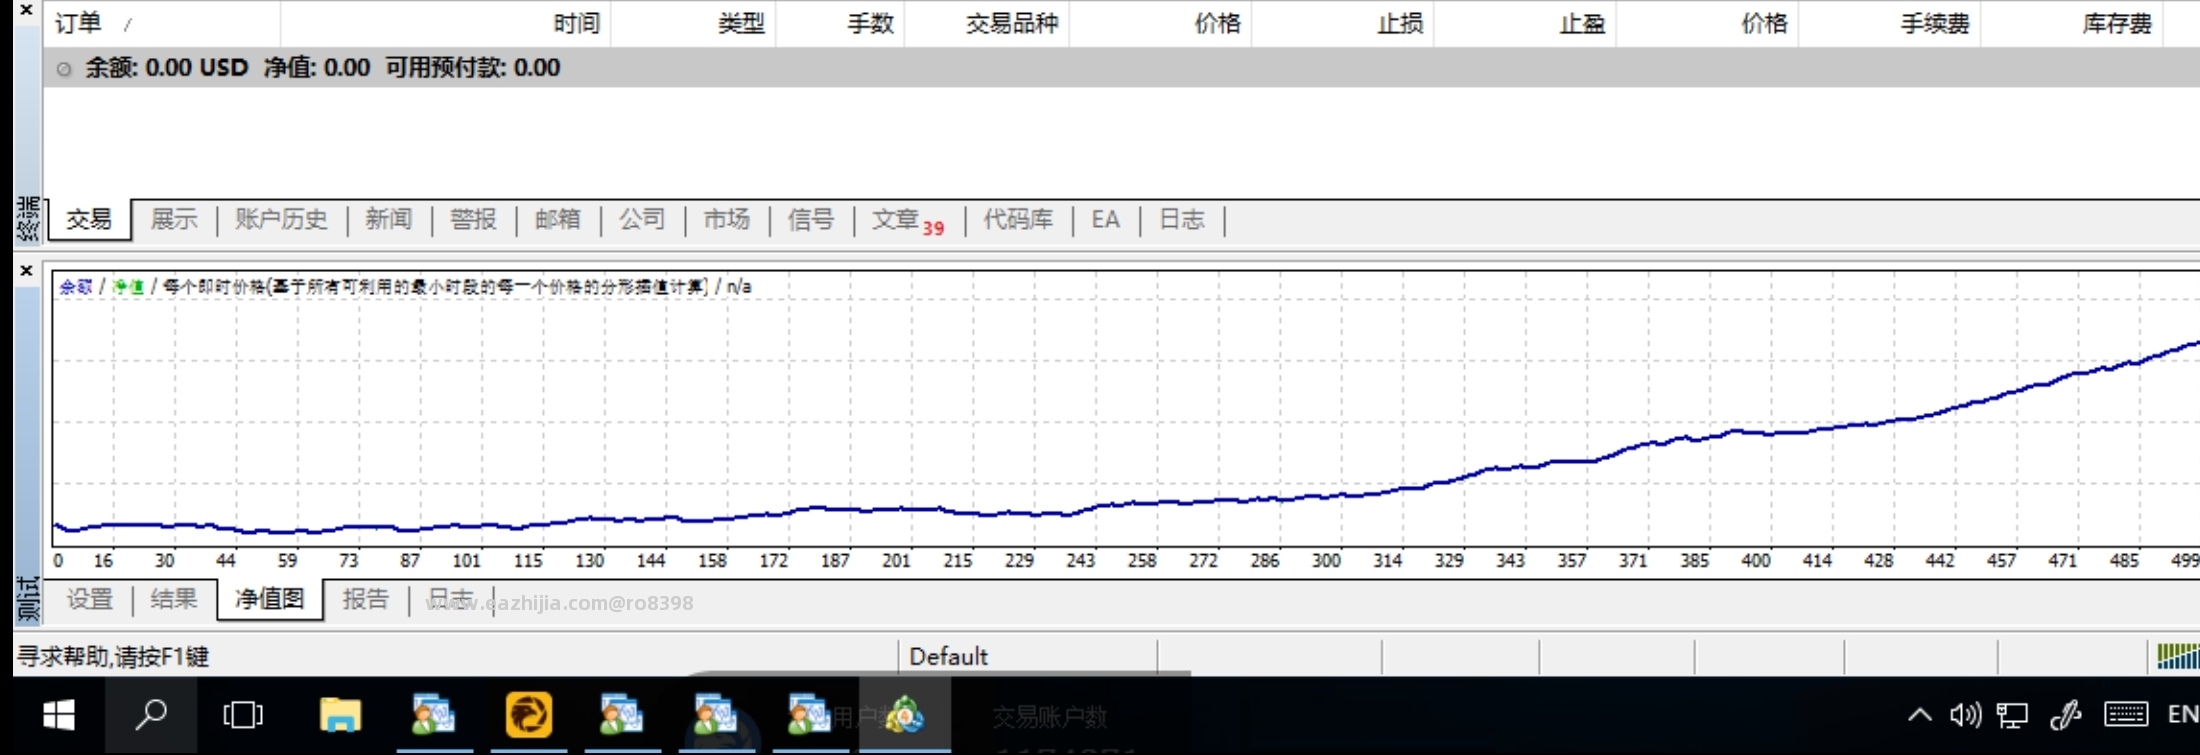Open the 代码库 tab
This screenshot has height=755, width=2200.
point(1018,219)
